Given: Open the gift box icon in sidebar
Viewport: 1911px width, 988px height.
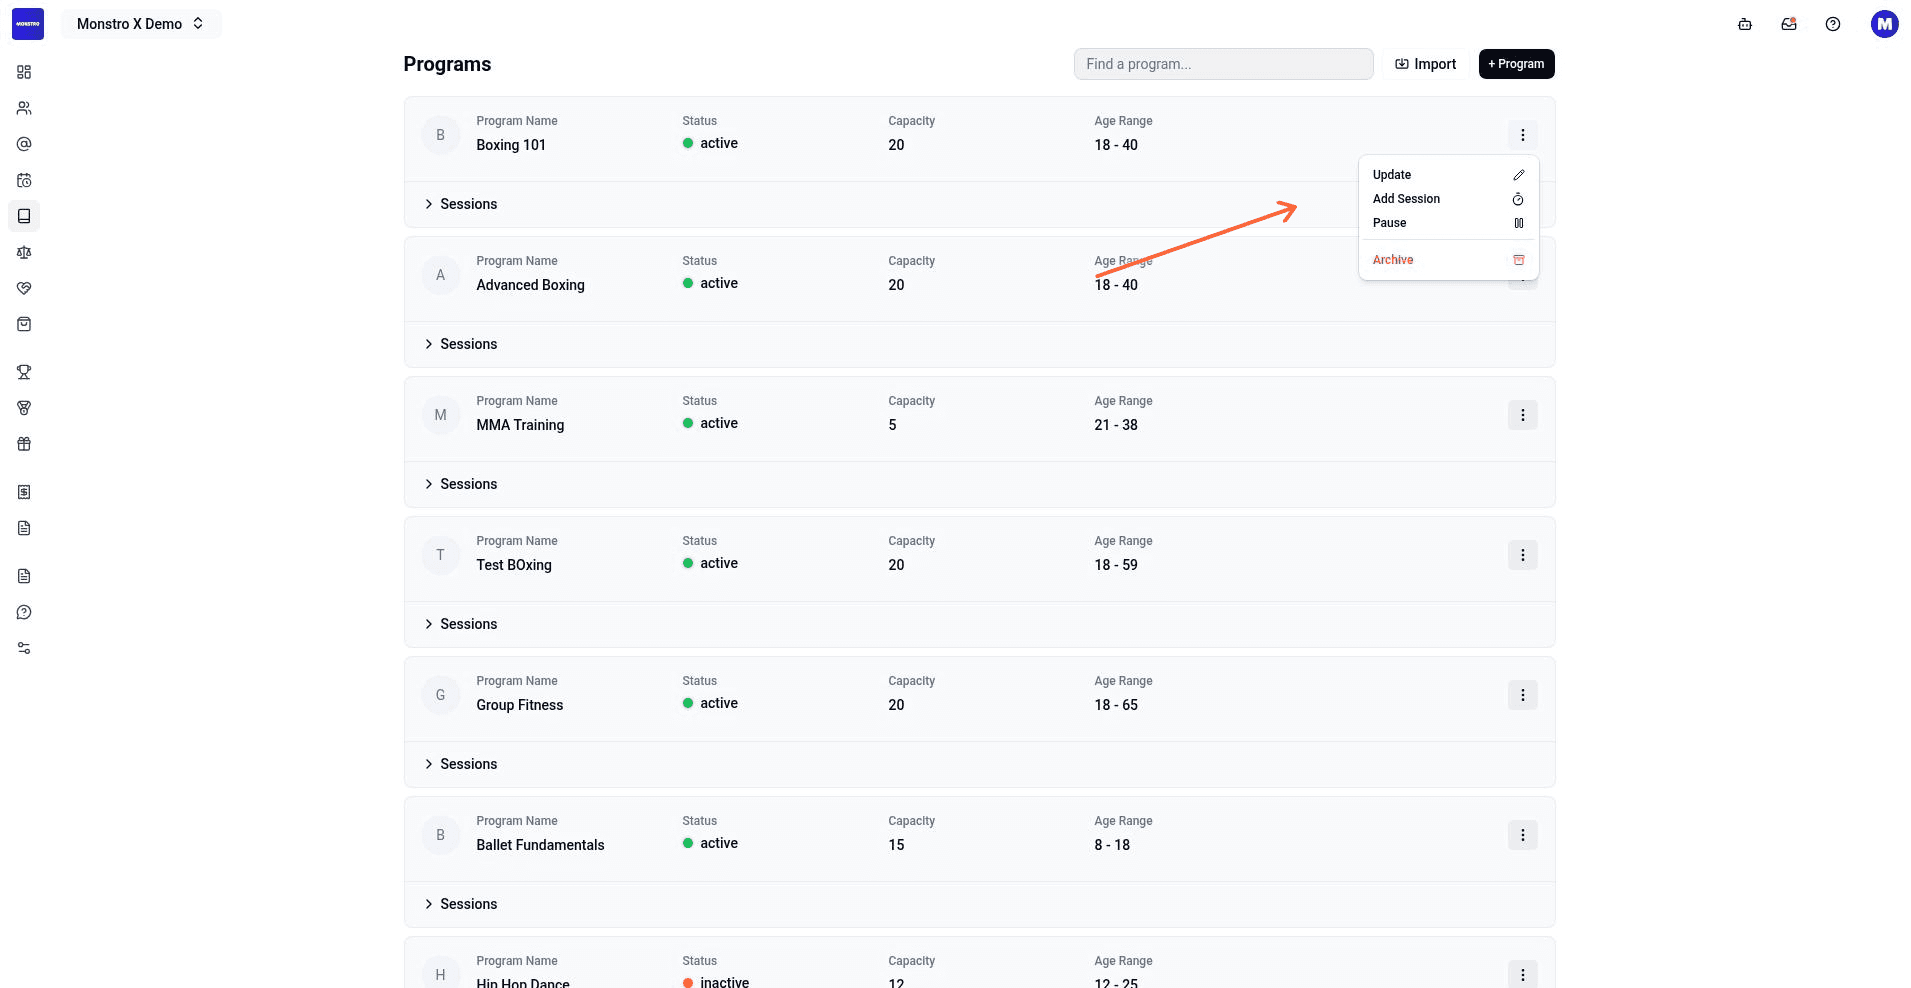Looking at the screenshot, I should (x=24, y=444).
